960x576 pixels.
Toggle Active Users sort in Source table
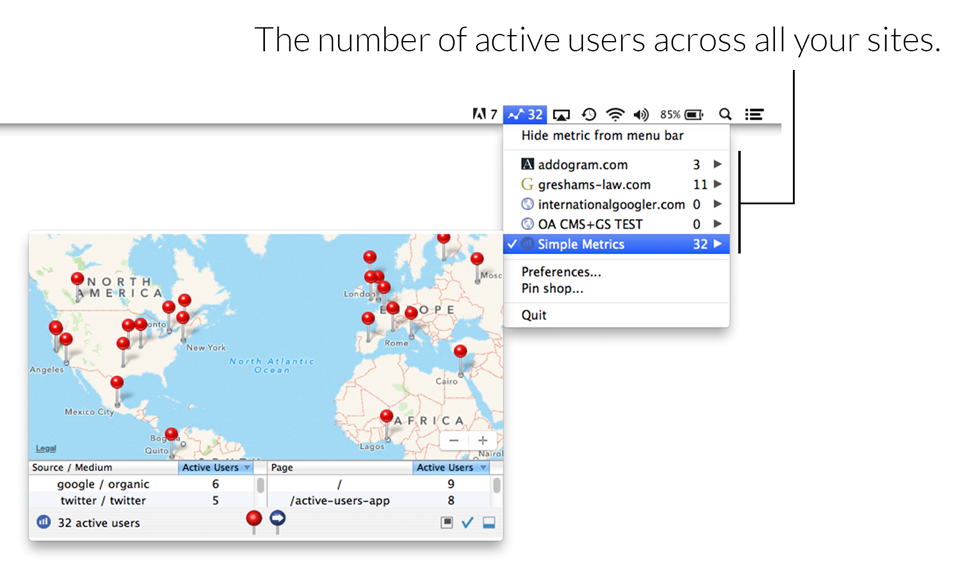[216, 468]
